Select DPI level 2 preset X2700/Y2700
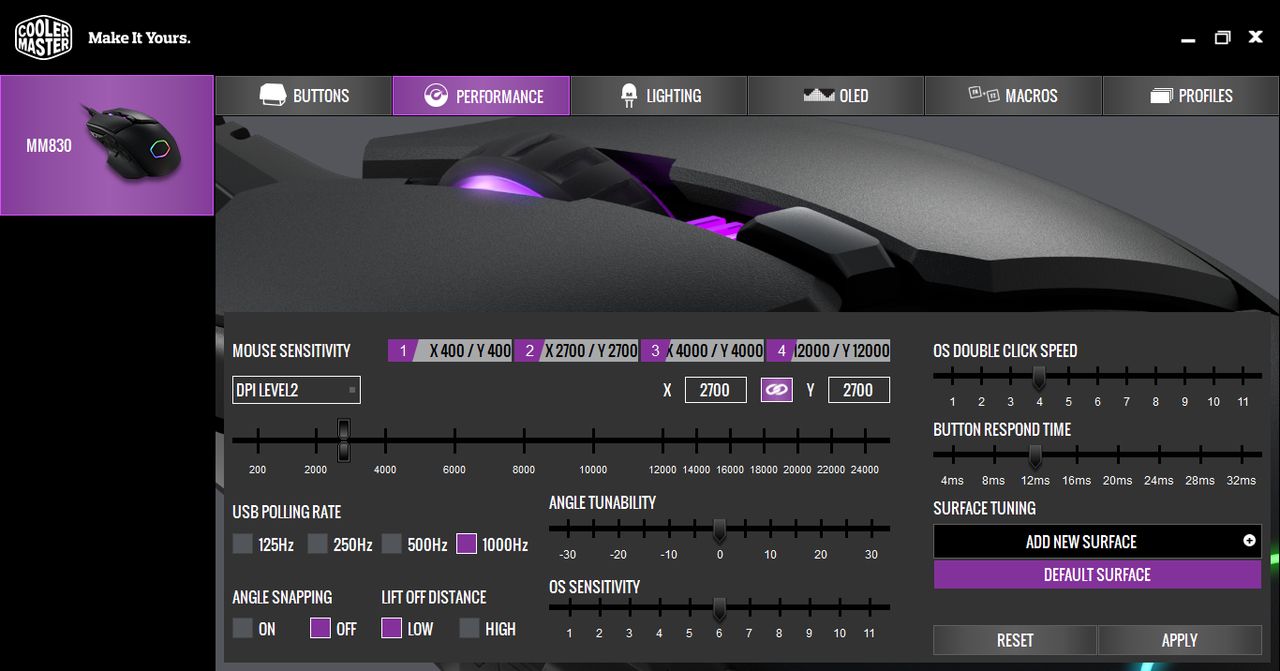This screenshot has width=1280, height=671. click(576, 351)
